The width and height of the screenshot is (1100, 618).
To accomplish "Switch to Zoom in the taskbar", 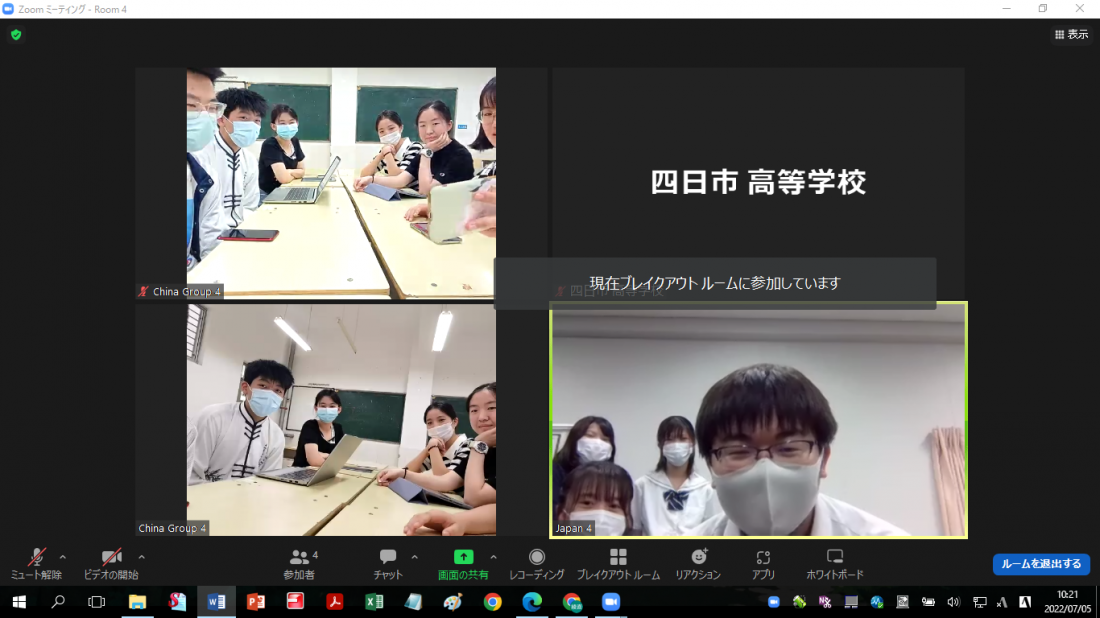I will [x=611, y=602].
